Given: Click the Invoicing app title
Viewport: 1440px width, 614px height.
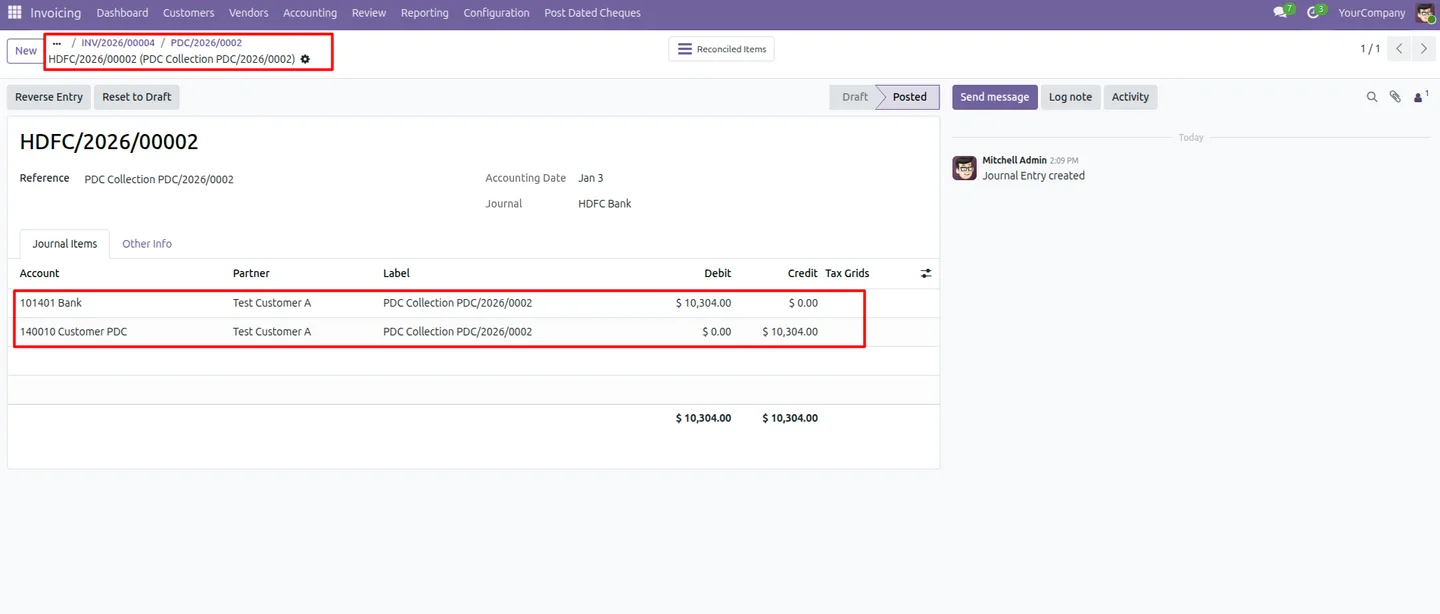Looking at the screenshot, I should point(55,13).
